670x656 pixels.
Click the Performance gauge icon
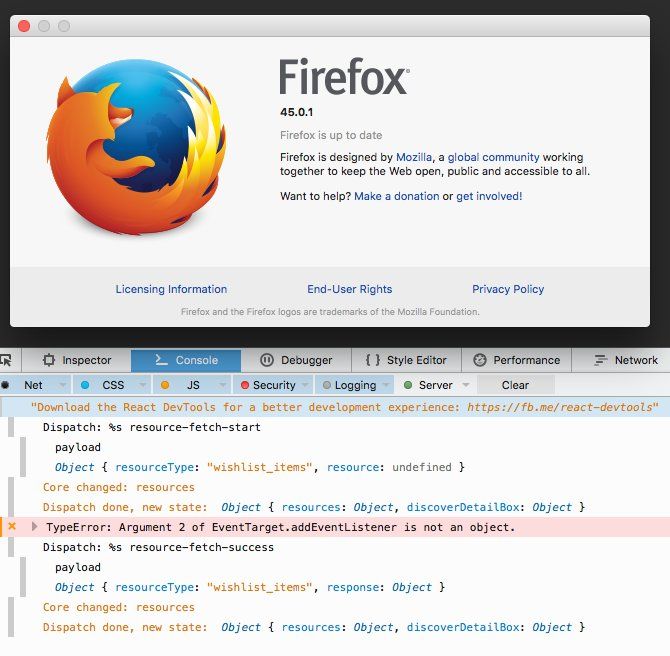click(x=480, y=360)
